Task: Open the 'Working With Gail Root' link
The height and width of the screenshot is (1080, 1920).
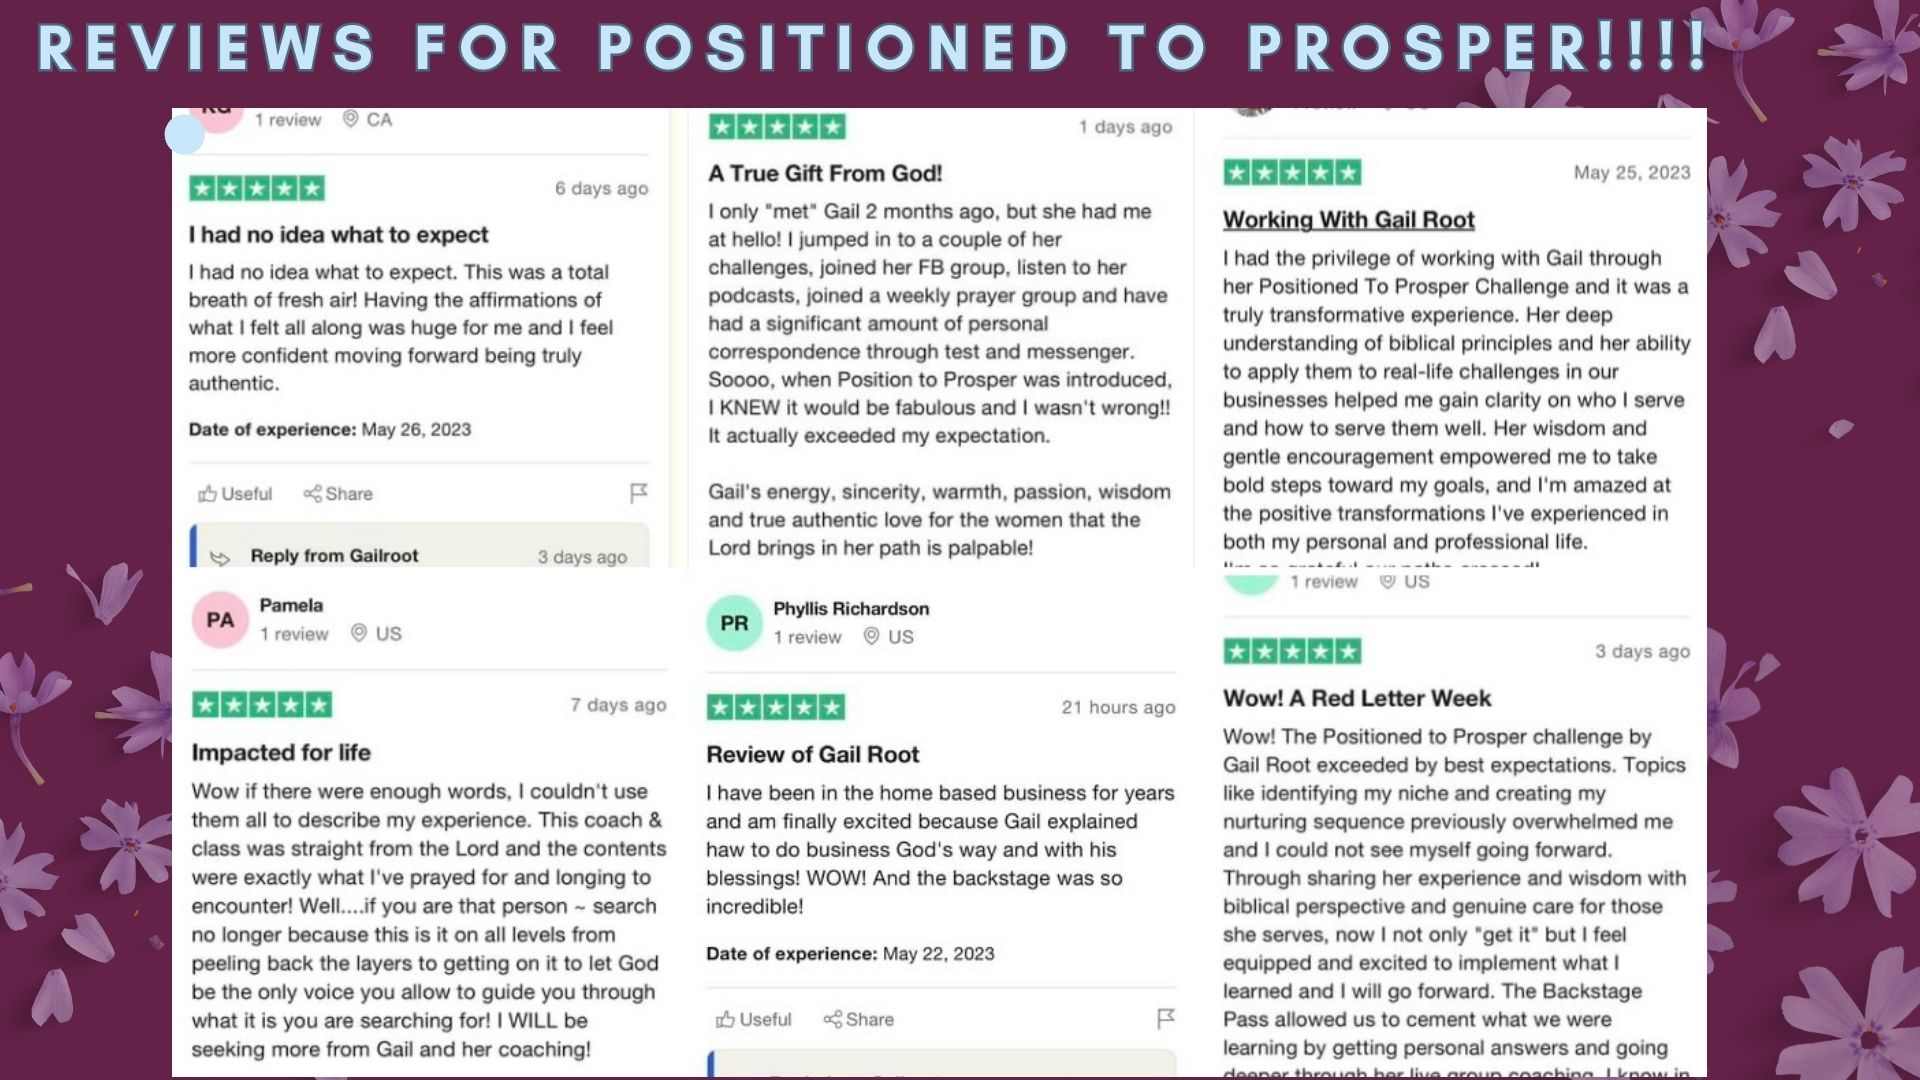Action: (x=1348, y=220)
